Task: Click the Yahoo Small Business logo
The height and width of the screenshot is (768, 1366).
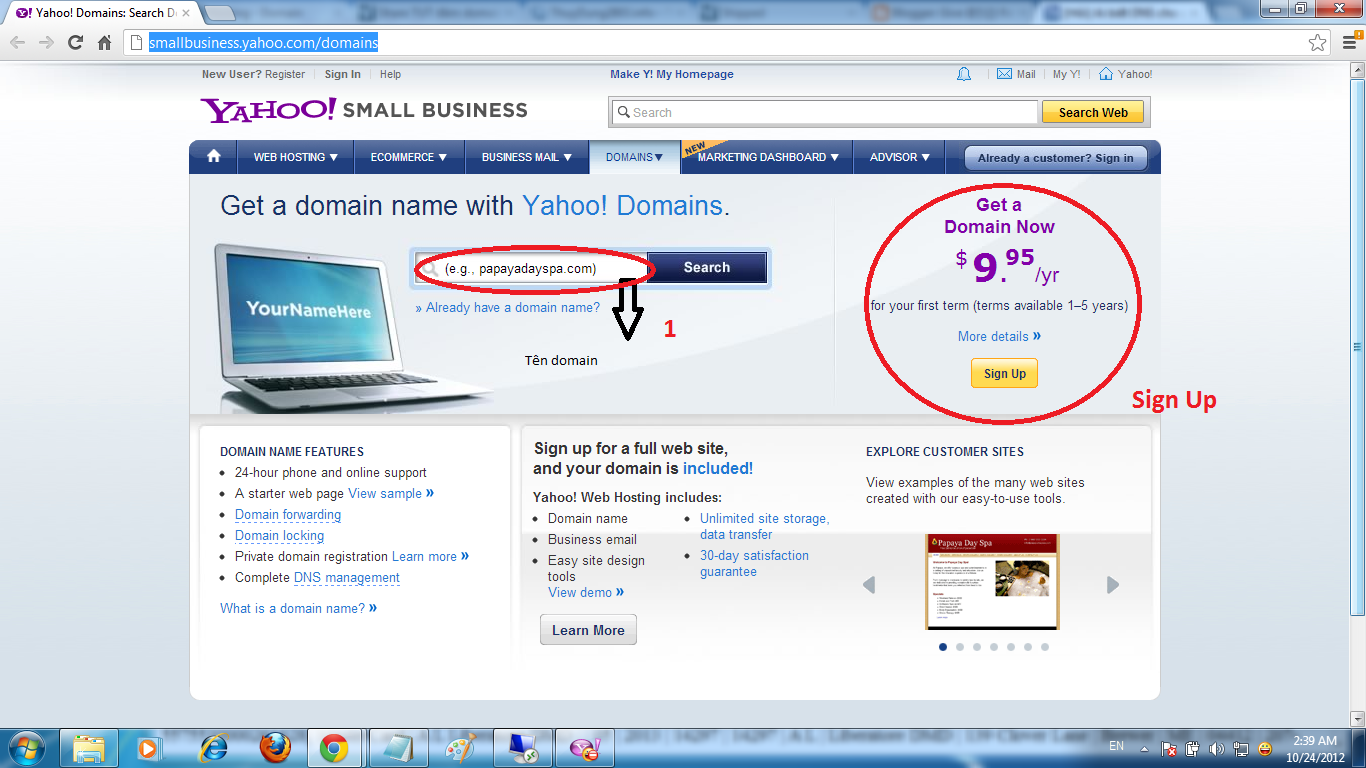Action: click(364, 110)
